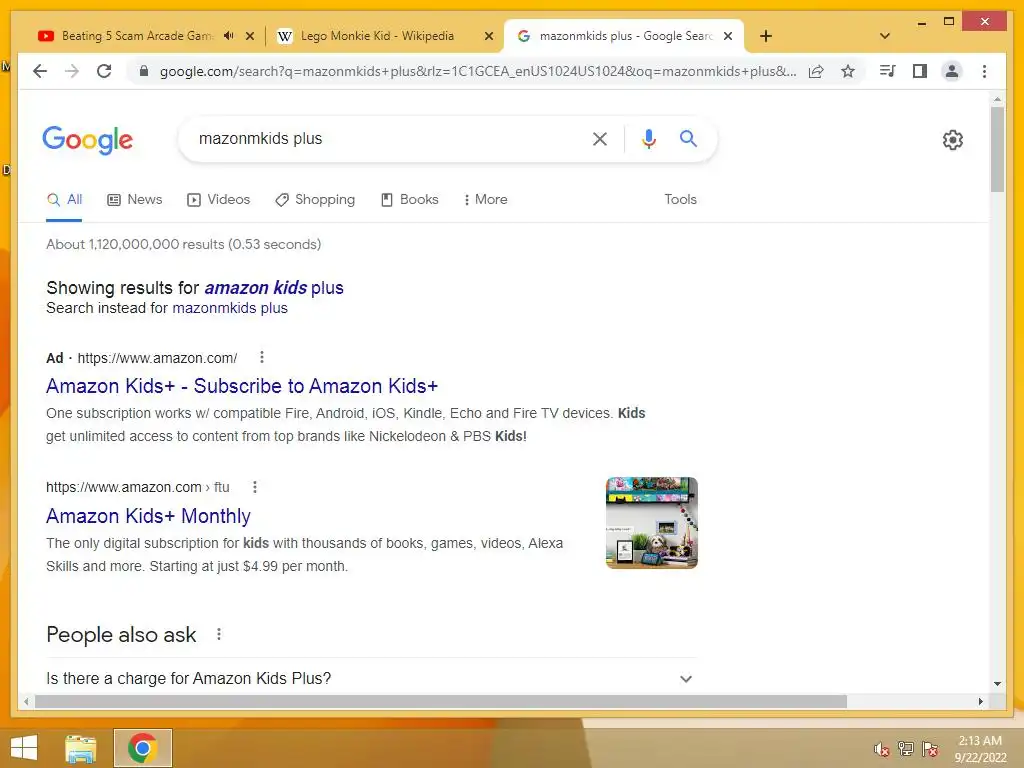This screenshot has width=1024, height=768.
Task: Open File Explorer from the taskbar
Action: tap(80, 748)
